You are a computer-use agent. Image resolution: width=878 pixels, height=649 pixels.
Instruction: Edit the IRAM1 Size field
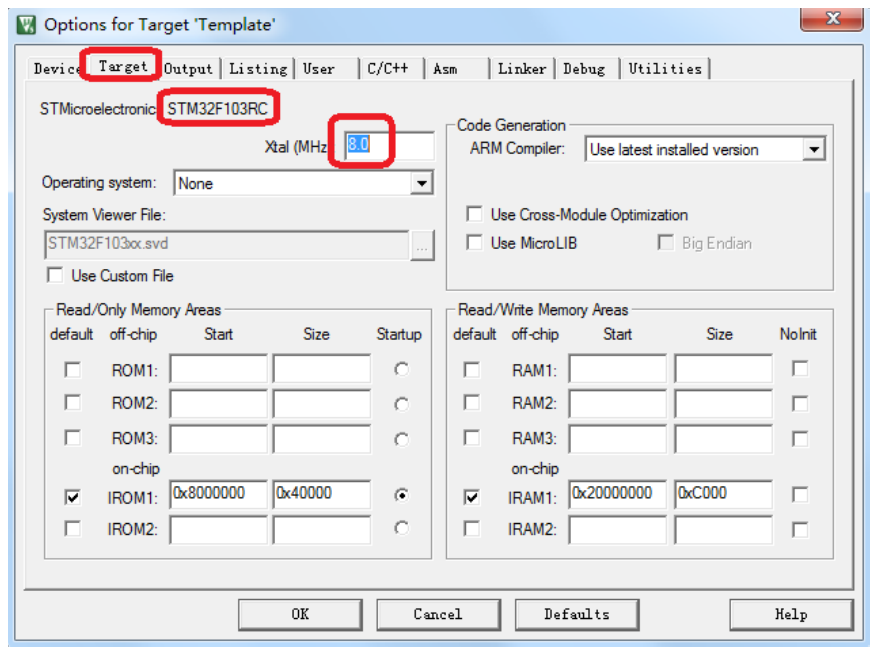click(x=723, y=494)
